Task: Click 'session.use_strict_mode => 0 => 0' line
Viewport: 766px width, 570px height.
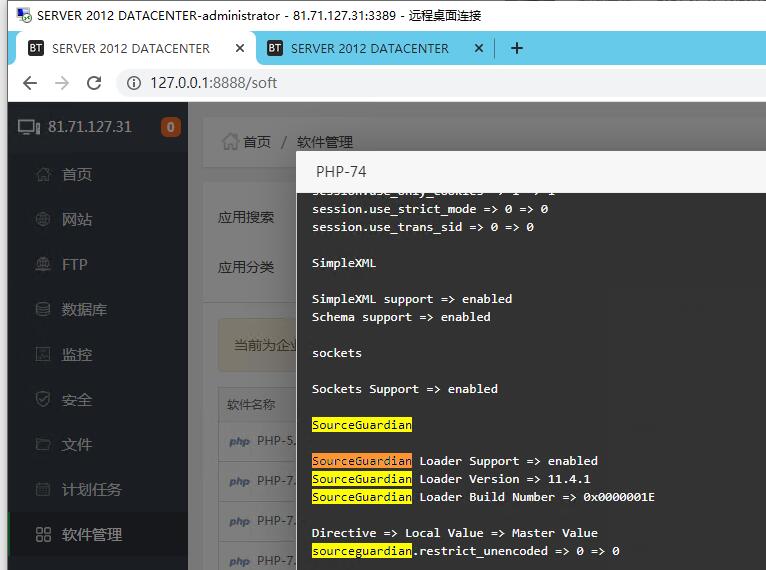Action: click(430, 209)
